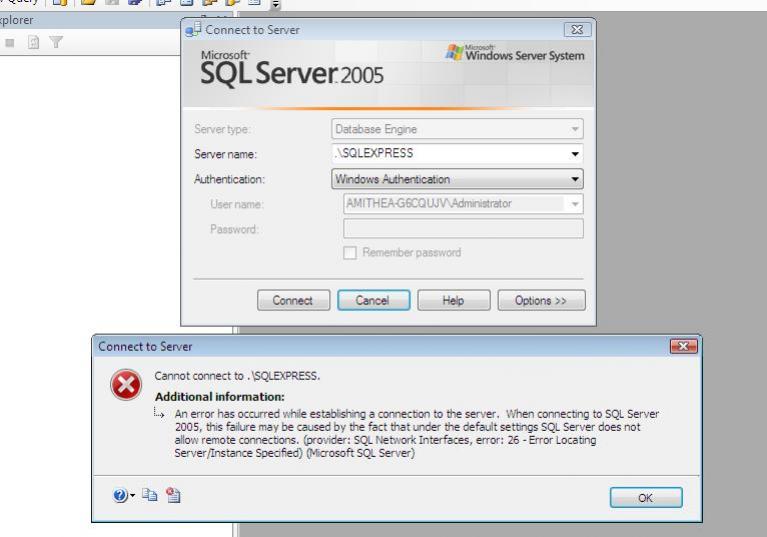The image size is (767, 537).
Task: Click the 'Server name:' label
Action: click(x=225, y=154)
